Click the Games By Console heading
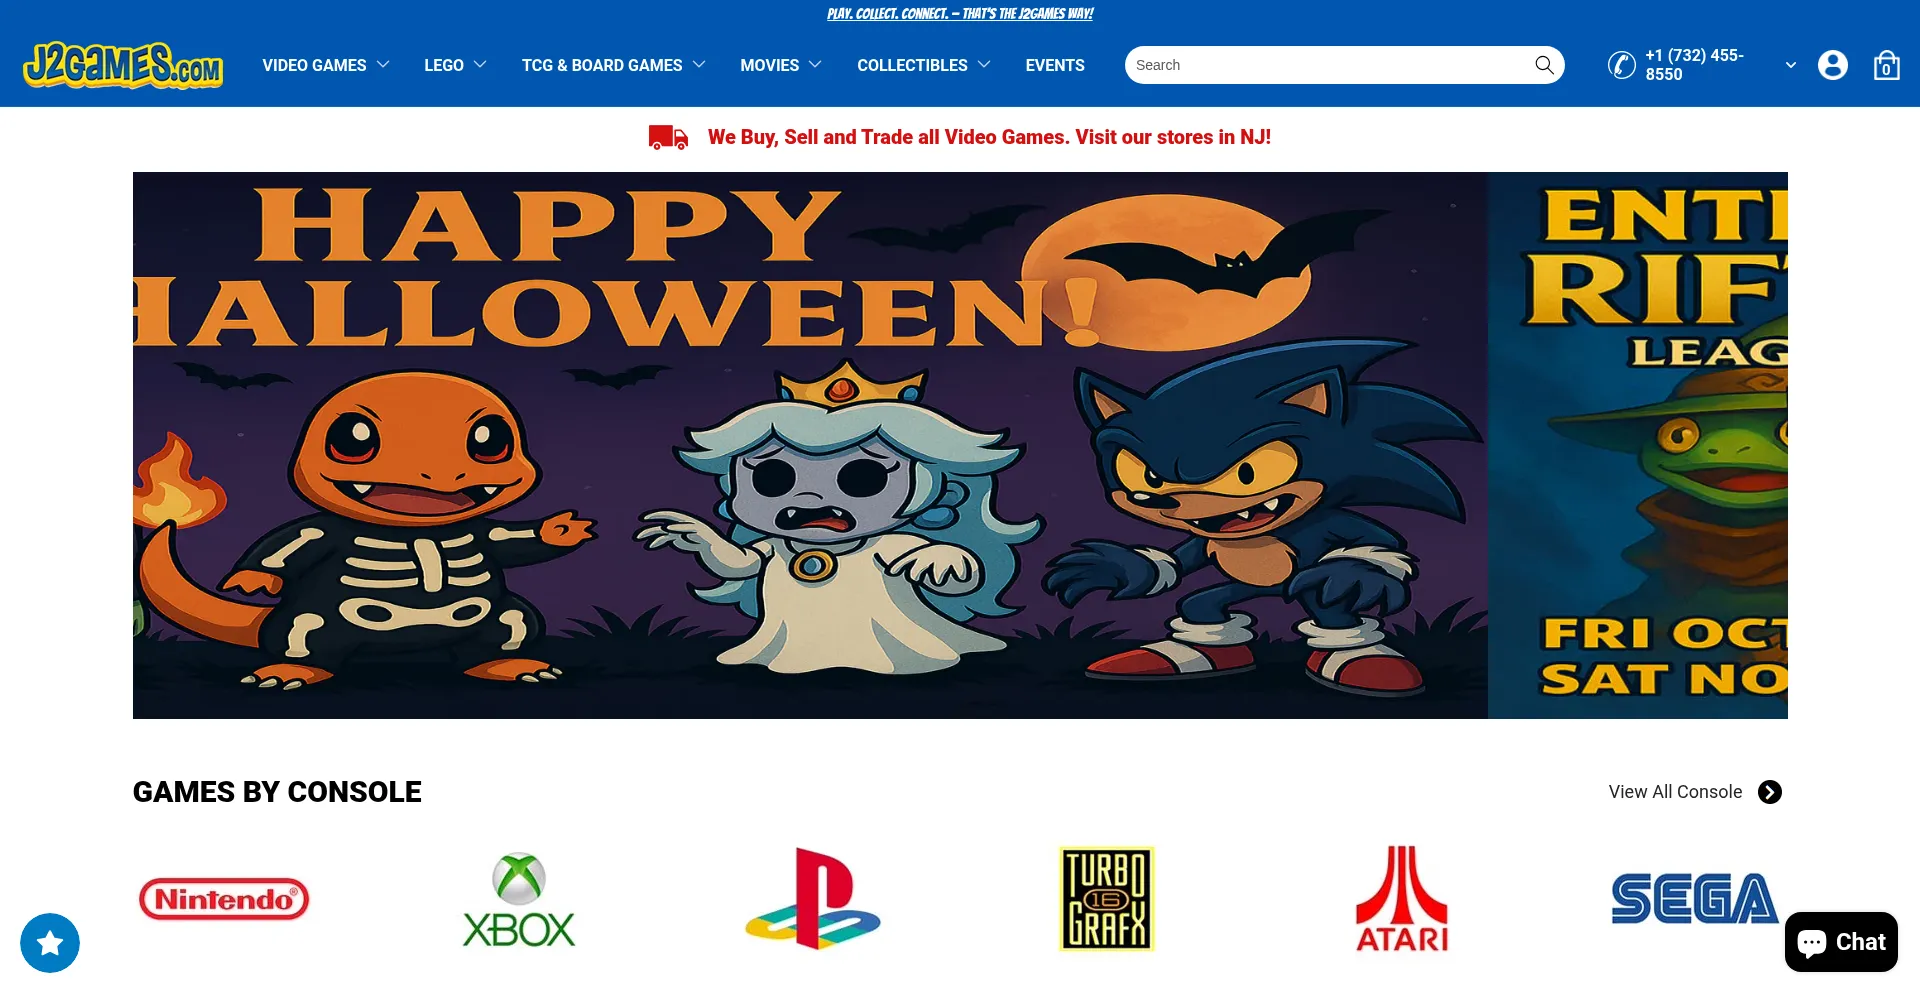The image size is (1920, 993). point(277,792)
